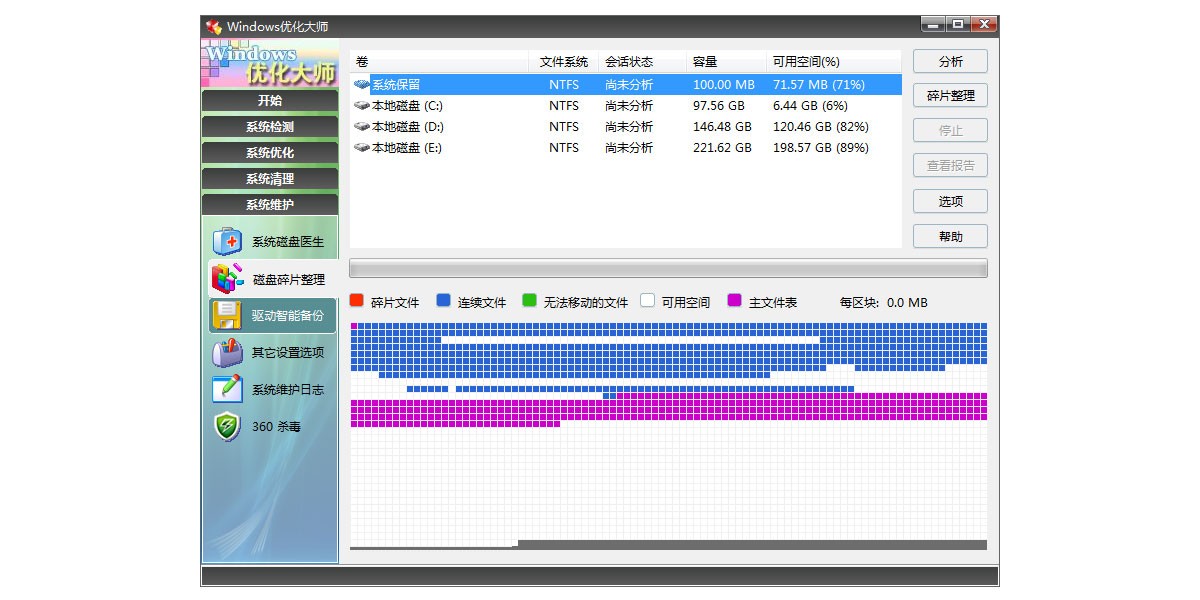This screenshot has height=600, width=1200.
Task: Click the disabled 停止 button
Action: (x=950, y=131)
